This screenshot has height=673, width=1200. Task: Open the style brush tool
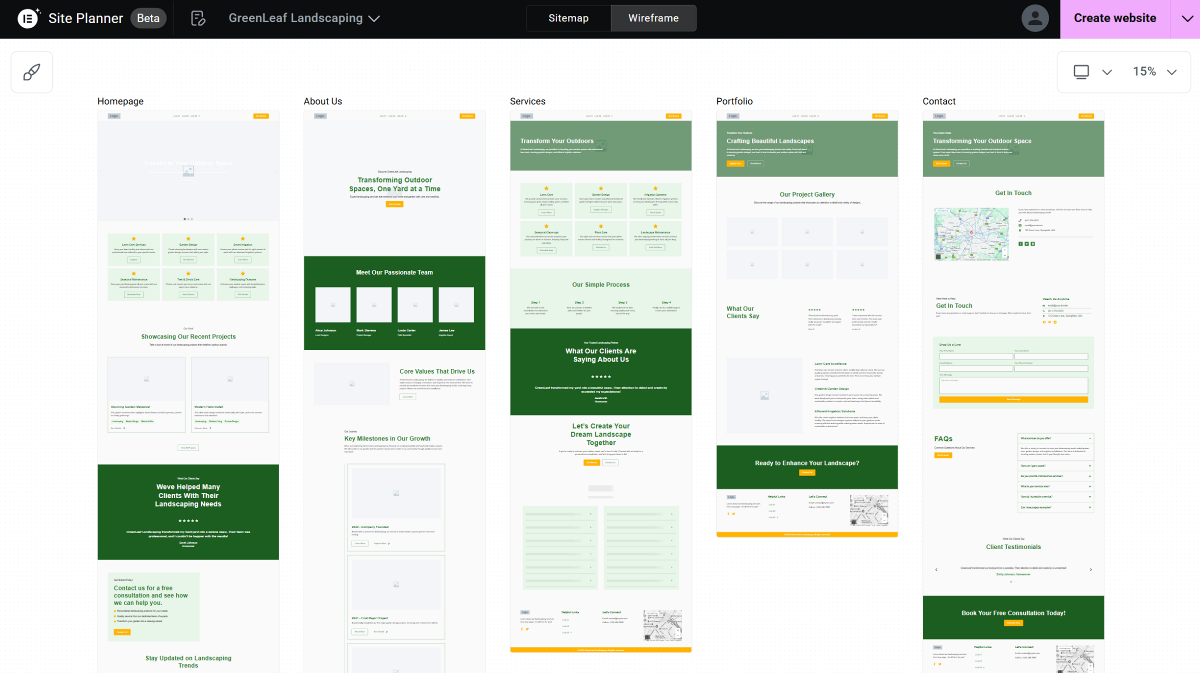32,72
